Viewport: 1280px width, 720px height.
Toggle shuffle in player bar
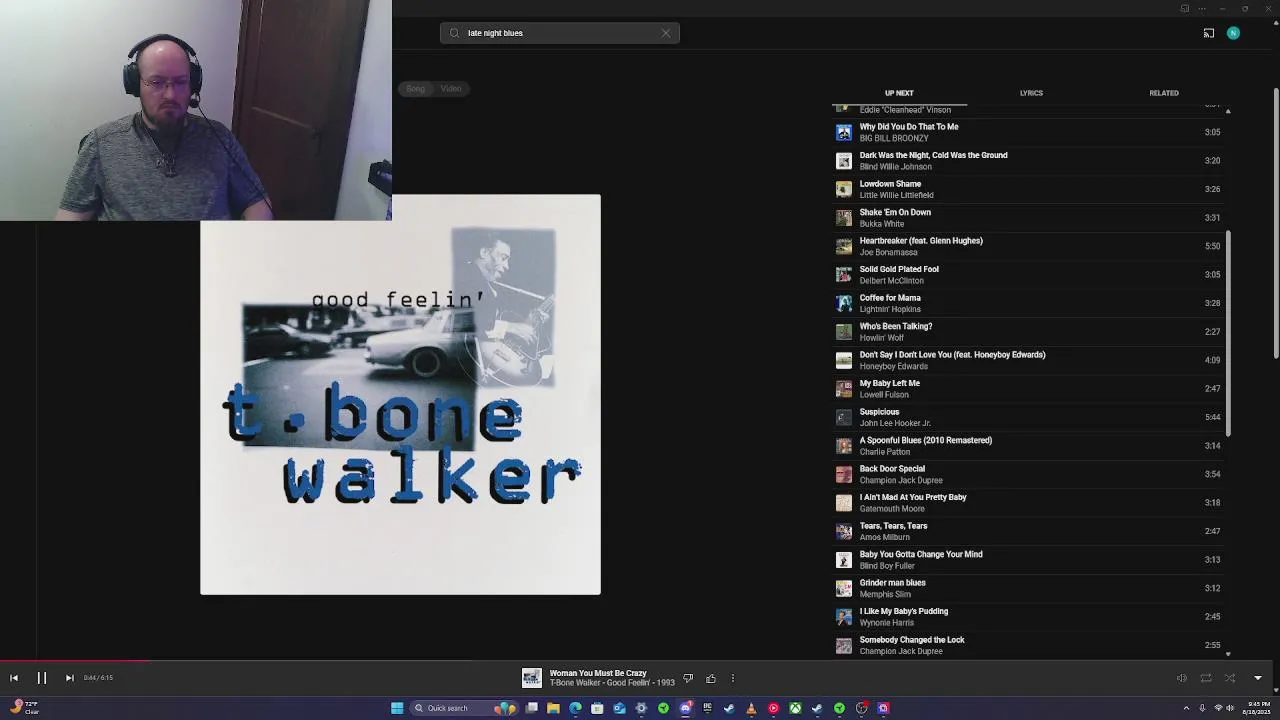1230,678
